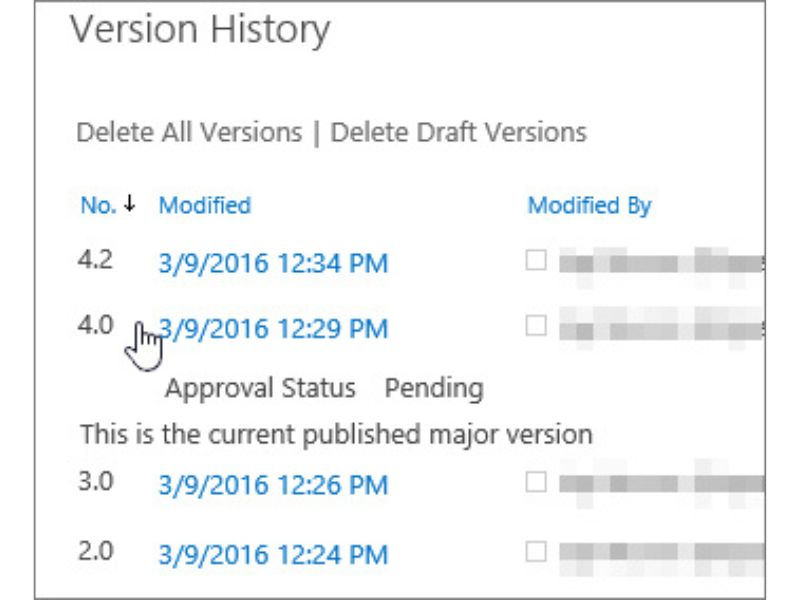This screenshot has height=600, width=800.
Task: Sort by the Modified column header
Action: coord(205,206)
